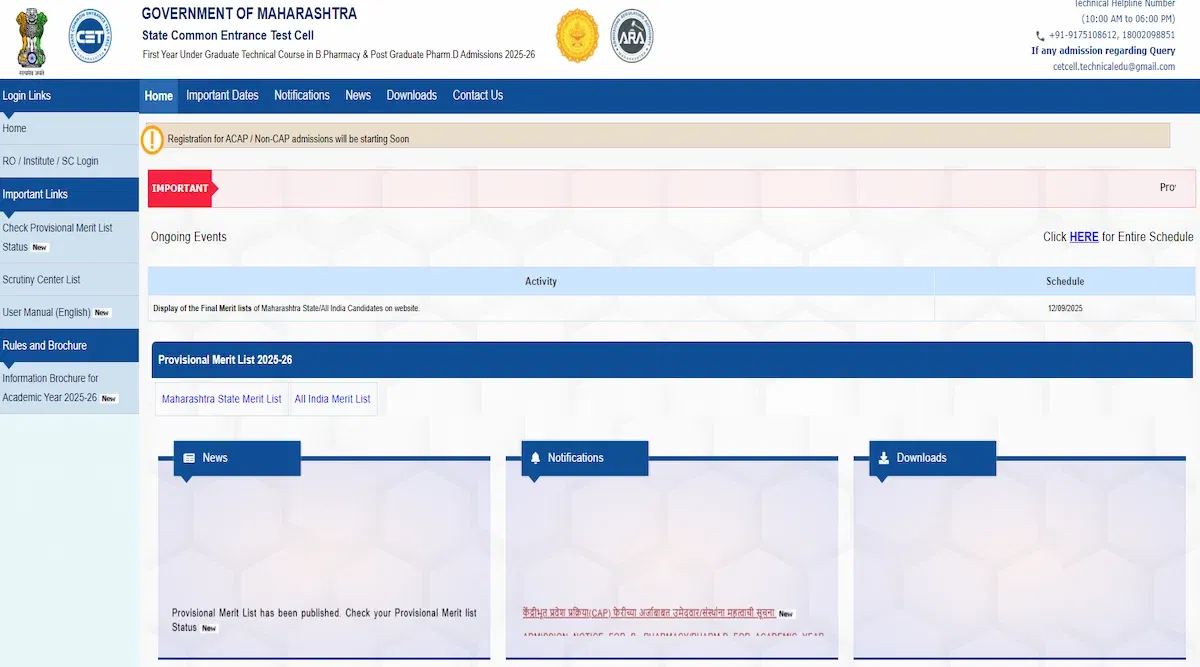Open Check Provisional Merit List Status sidebar link
1200x667 pixels.
coord(57,237)
